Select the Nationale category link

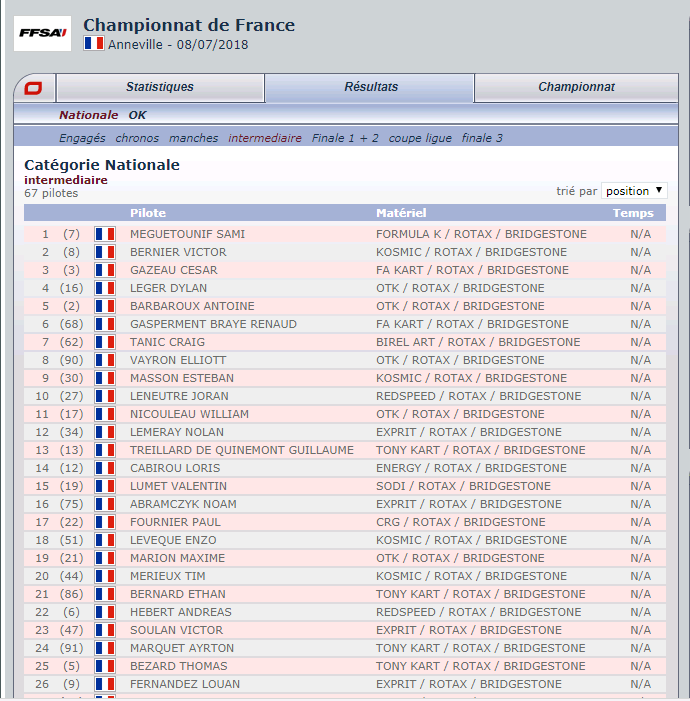point(88,115)
